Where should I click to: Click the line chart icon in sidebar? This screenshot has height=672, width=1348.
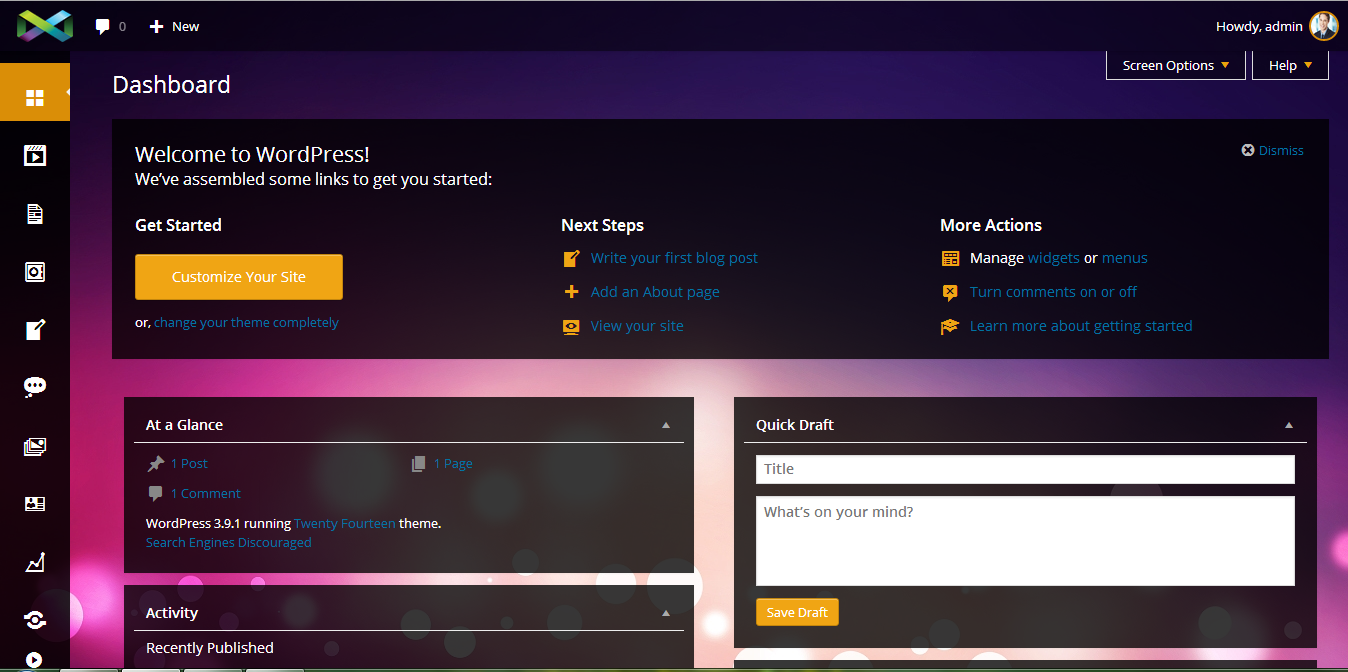tap(35, 562)
